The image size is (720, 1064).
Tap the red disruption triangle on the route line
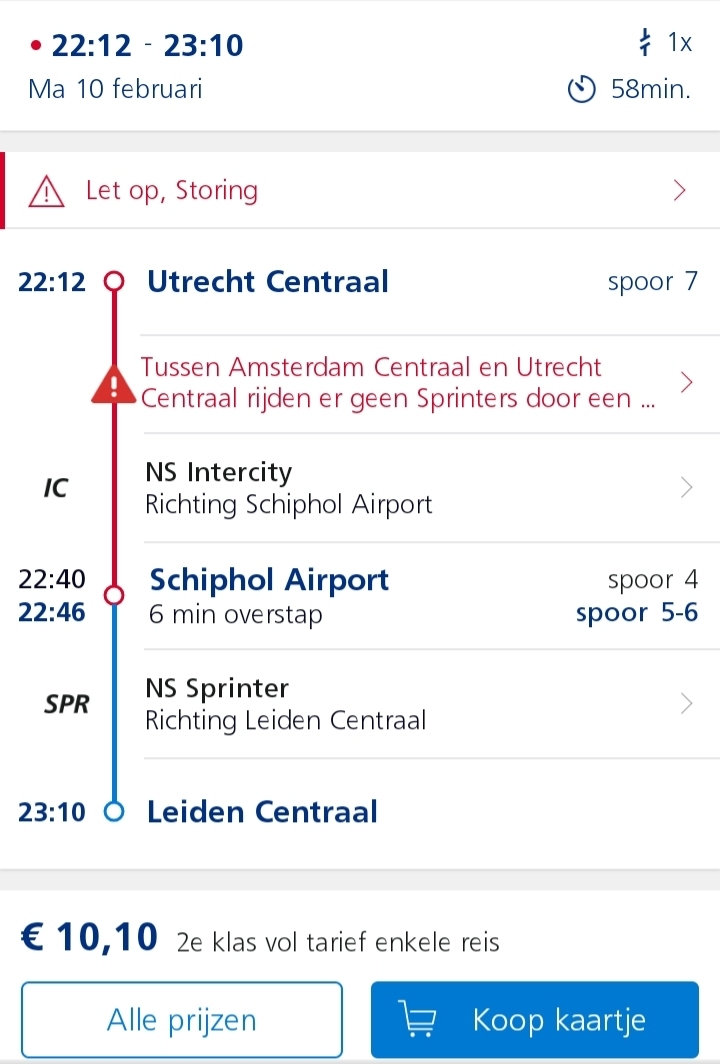coord(114,384)
